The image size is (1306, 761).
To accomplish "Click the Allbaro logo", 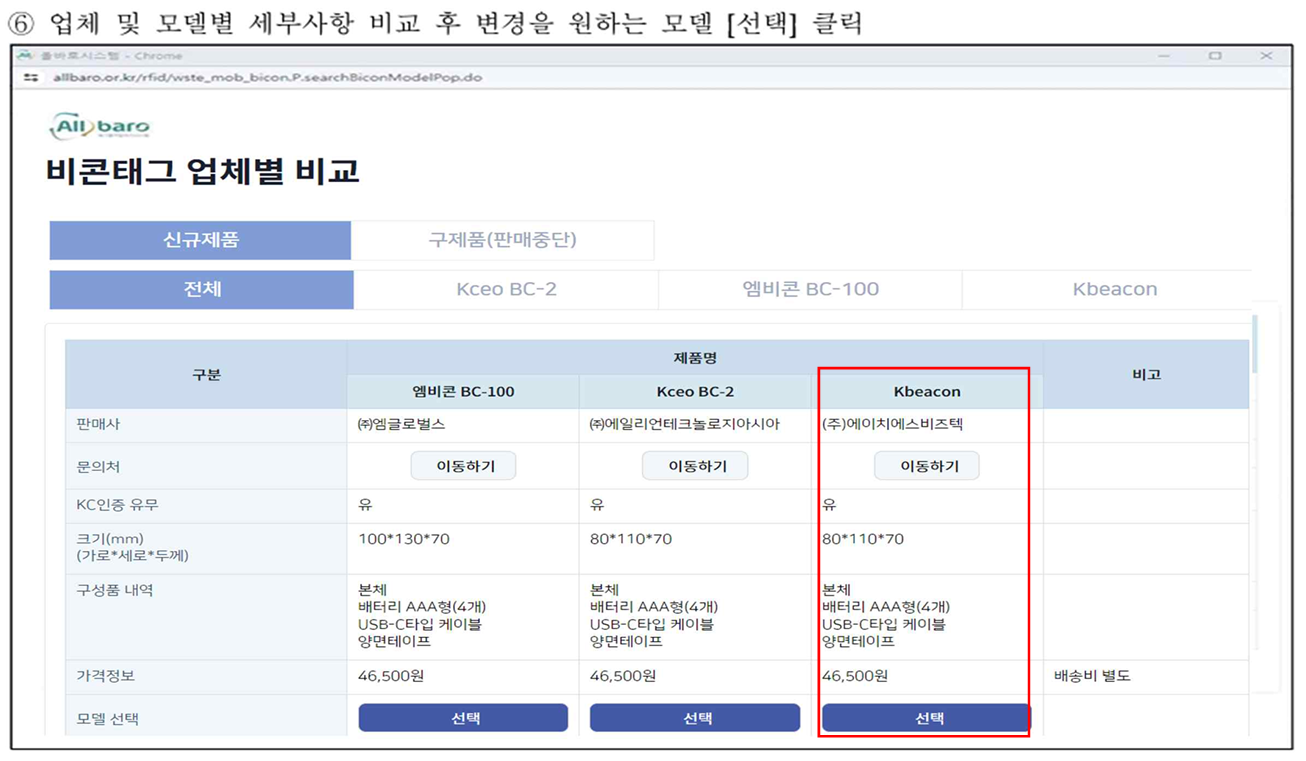I will [x=100, y=127].
